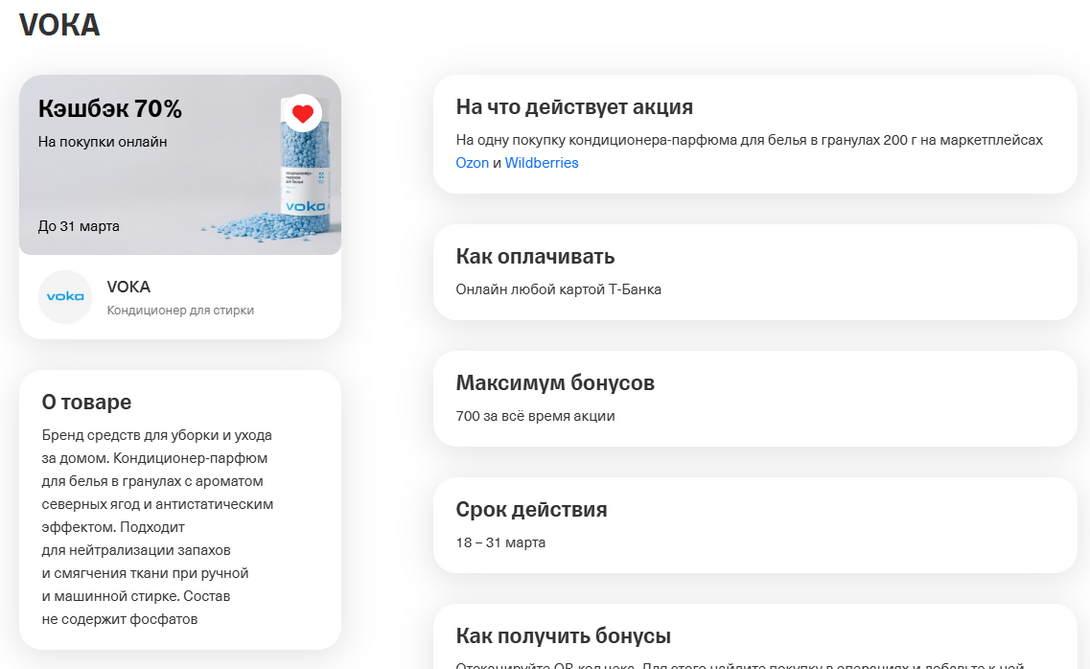Click the 'На покупки онлайн' subtitle text
The width and height of the screenshot is (1090, 669).
(102, 142)
